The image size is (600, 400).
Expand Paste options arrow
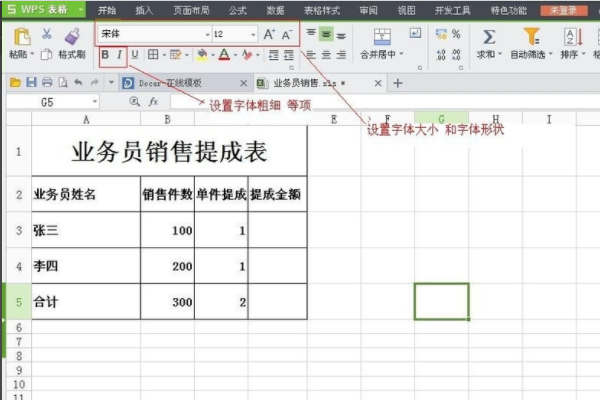point(32,54)
